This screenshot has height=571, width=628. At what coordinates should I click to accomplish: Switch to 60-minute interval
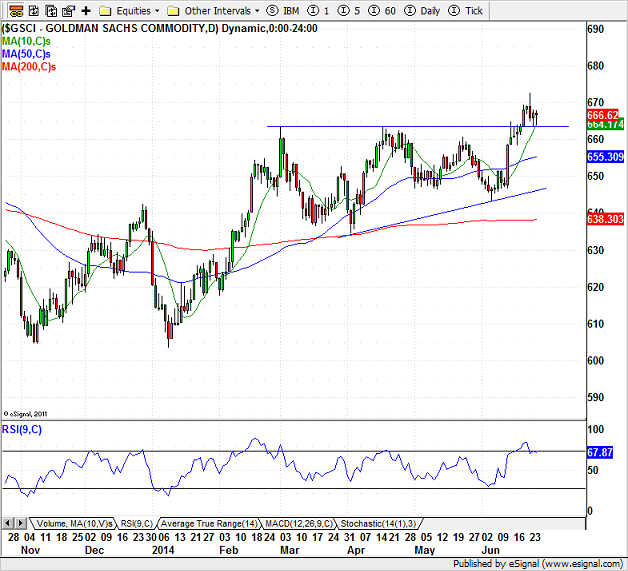(382, 11)
